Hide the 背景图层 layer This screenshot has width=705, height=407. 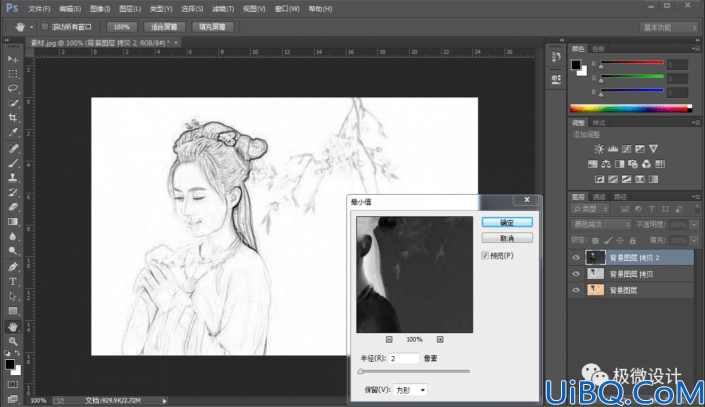[x=576, y=290]
